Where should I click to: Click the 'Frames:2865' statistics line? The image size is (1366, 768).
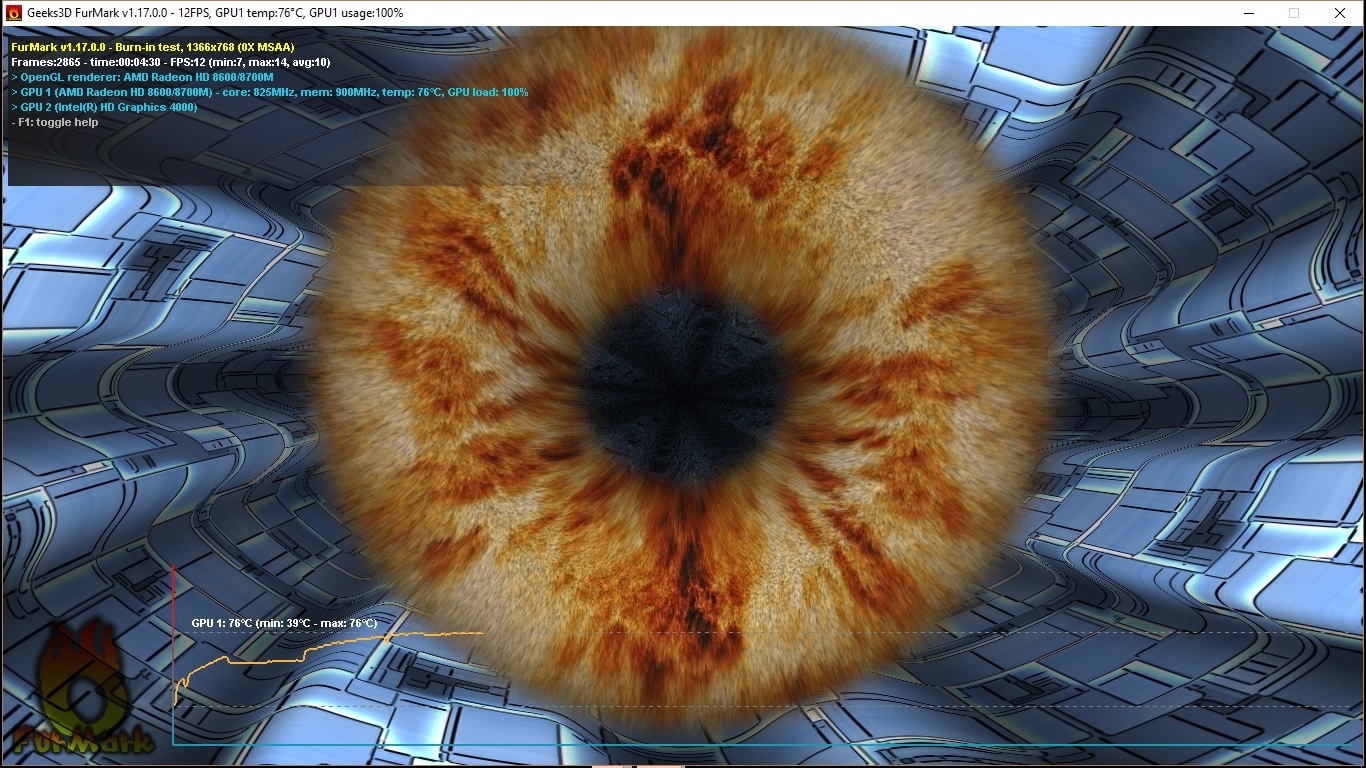coord(170,62)
